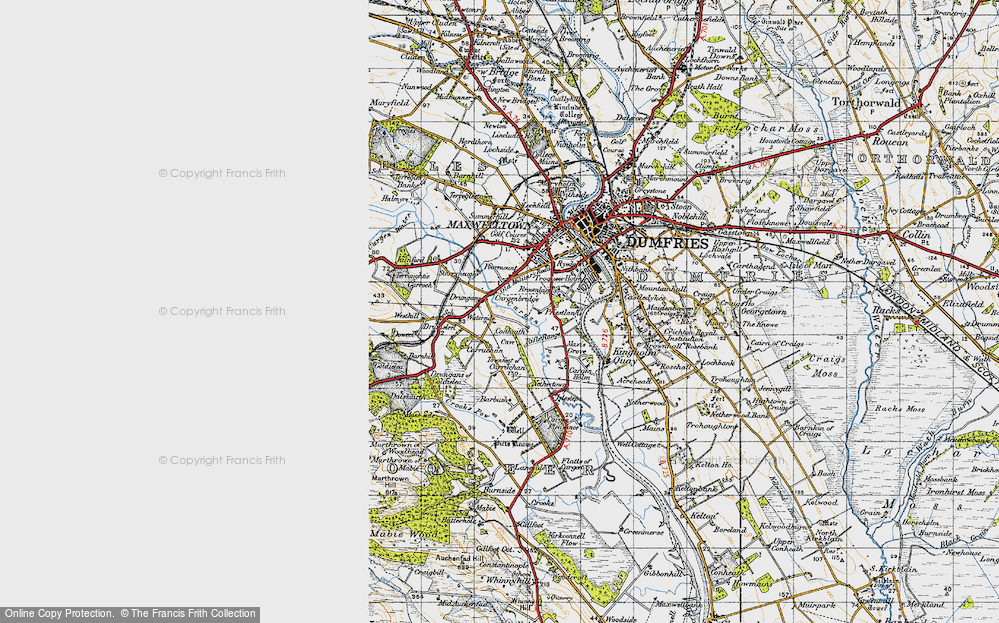Image resolution: width=999 pixels, height=623 pixels.
Task: Select the Lochside label
Action: tap(500, 149)
